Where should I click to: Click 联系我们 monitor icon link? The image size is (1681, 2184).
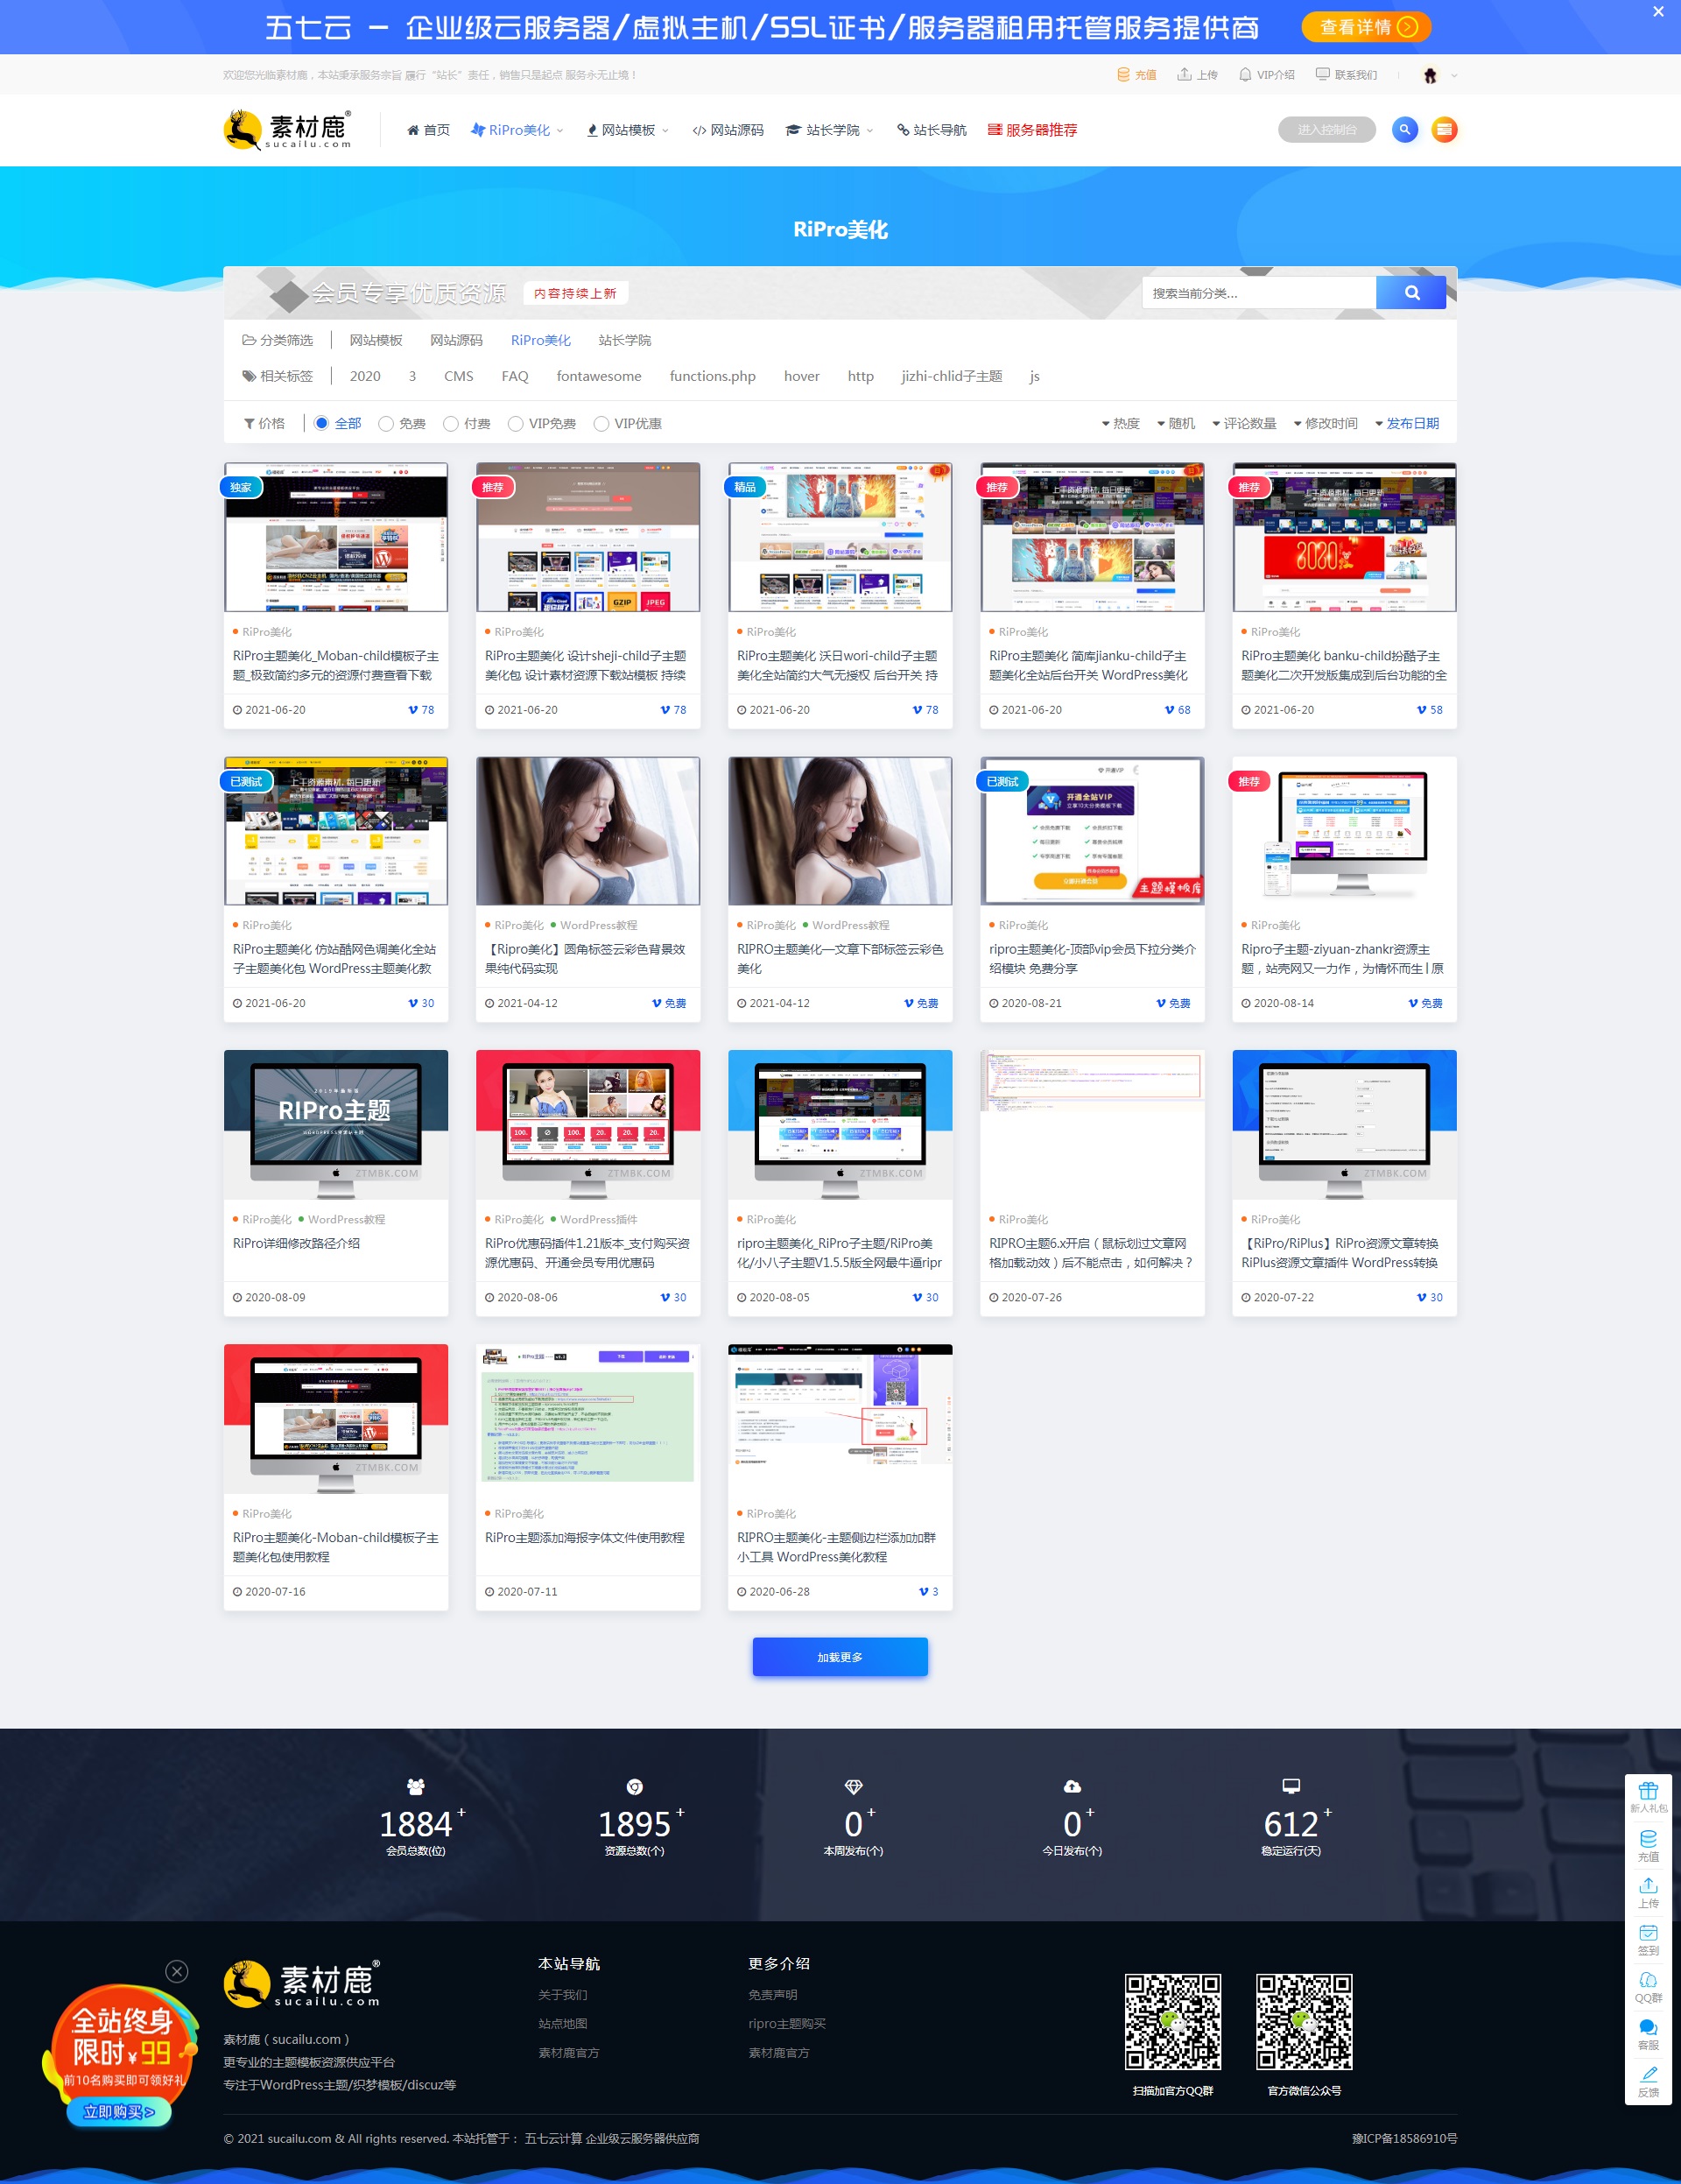pos(1346,75)
